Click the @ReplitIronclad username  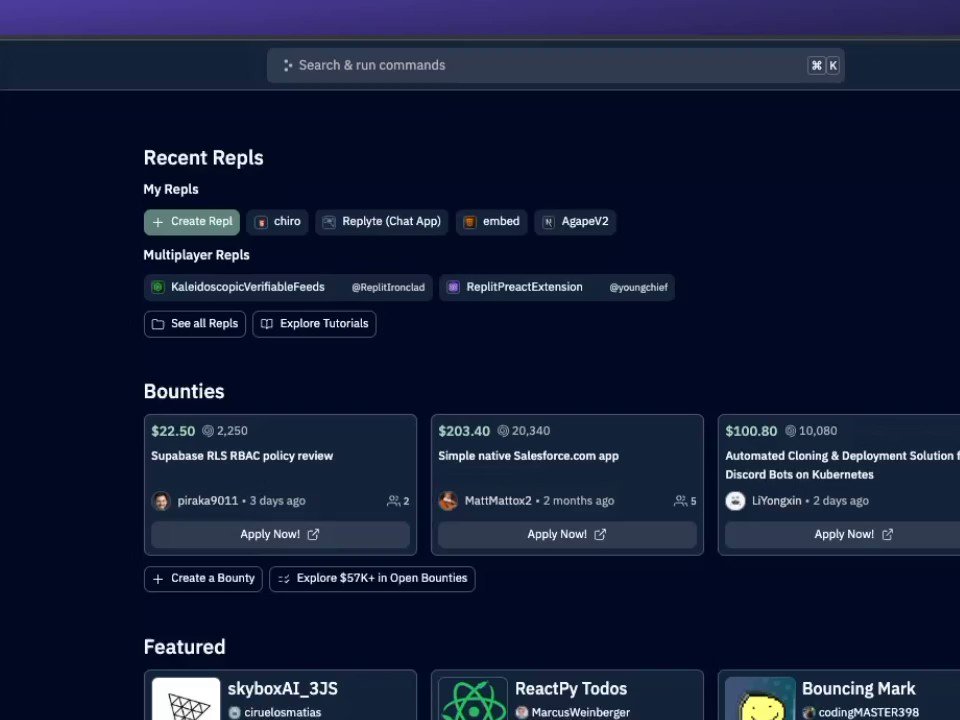coord(388,288)
